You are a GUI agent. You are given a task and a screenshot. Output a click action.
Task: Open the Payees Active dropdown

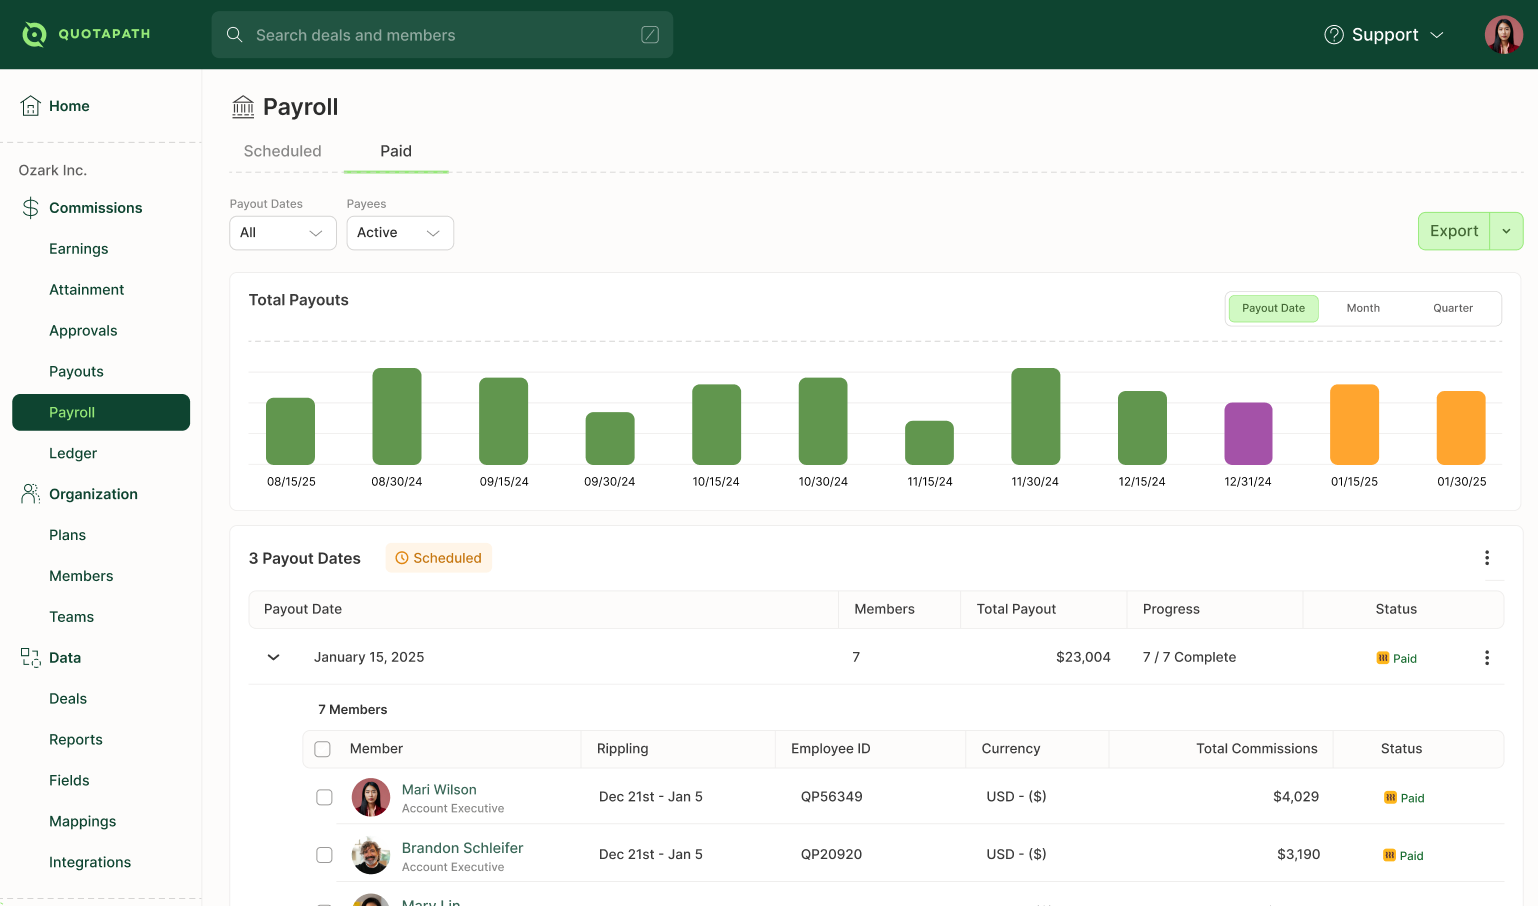pyautogui.click(x=400, y=233)
